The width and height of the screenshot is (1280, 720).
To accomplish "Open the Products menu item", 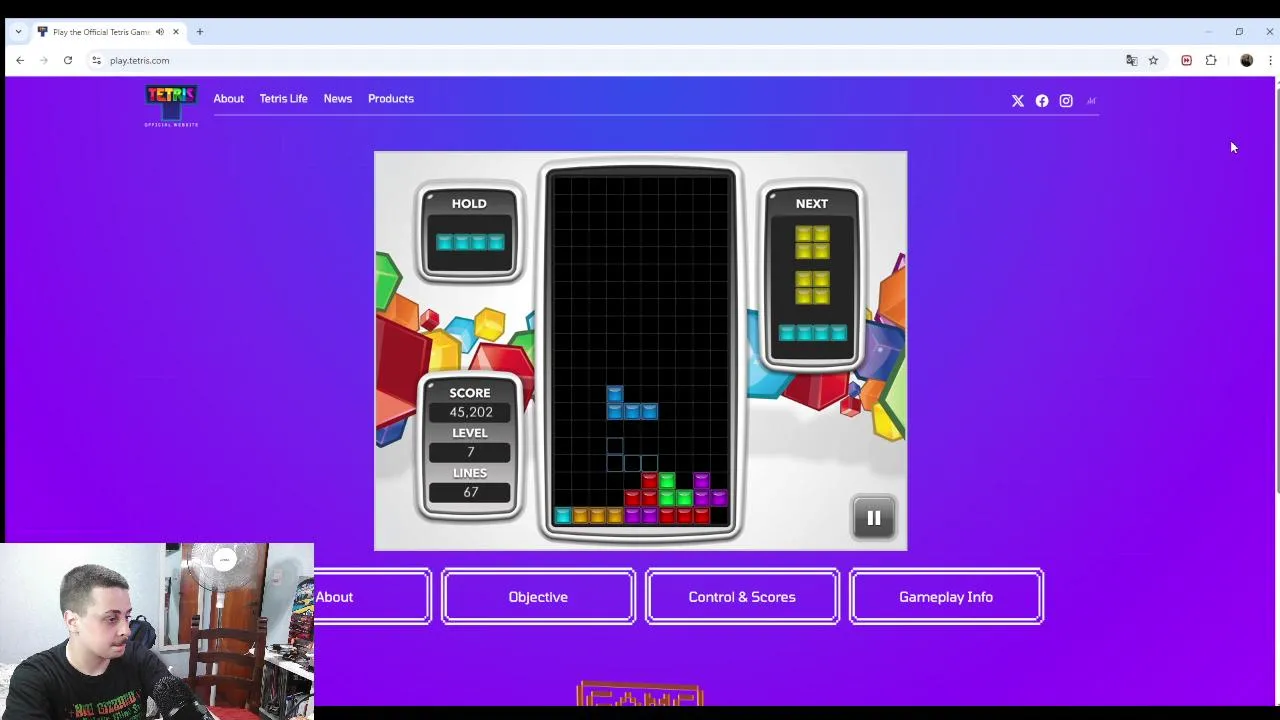I will 390,99.
